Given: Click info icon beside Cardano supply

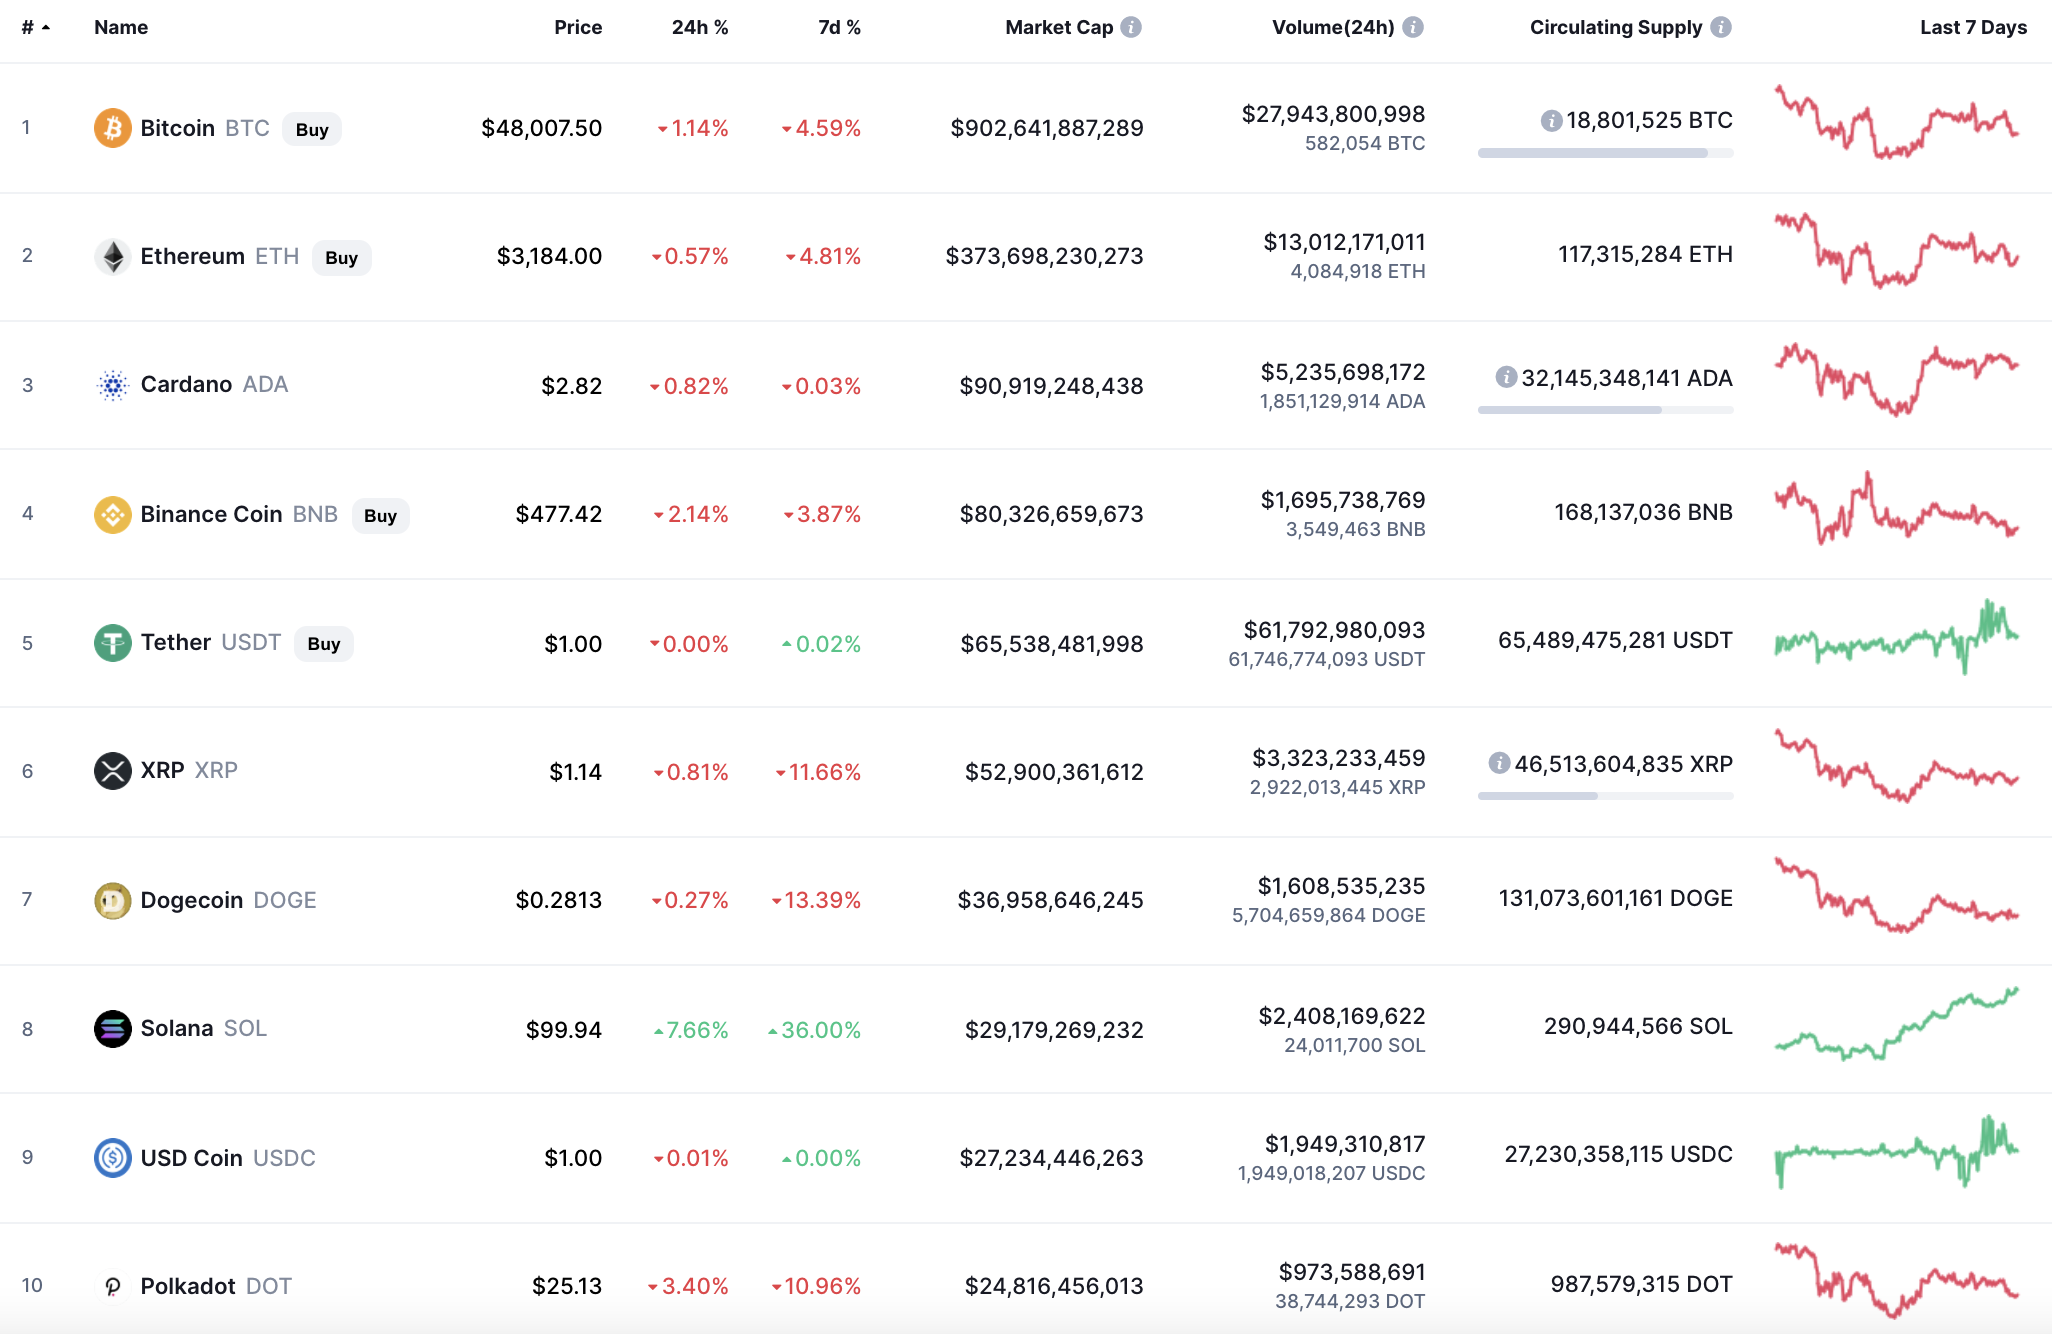Looking at the screenshot, I should tap(1506, 377).
